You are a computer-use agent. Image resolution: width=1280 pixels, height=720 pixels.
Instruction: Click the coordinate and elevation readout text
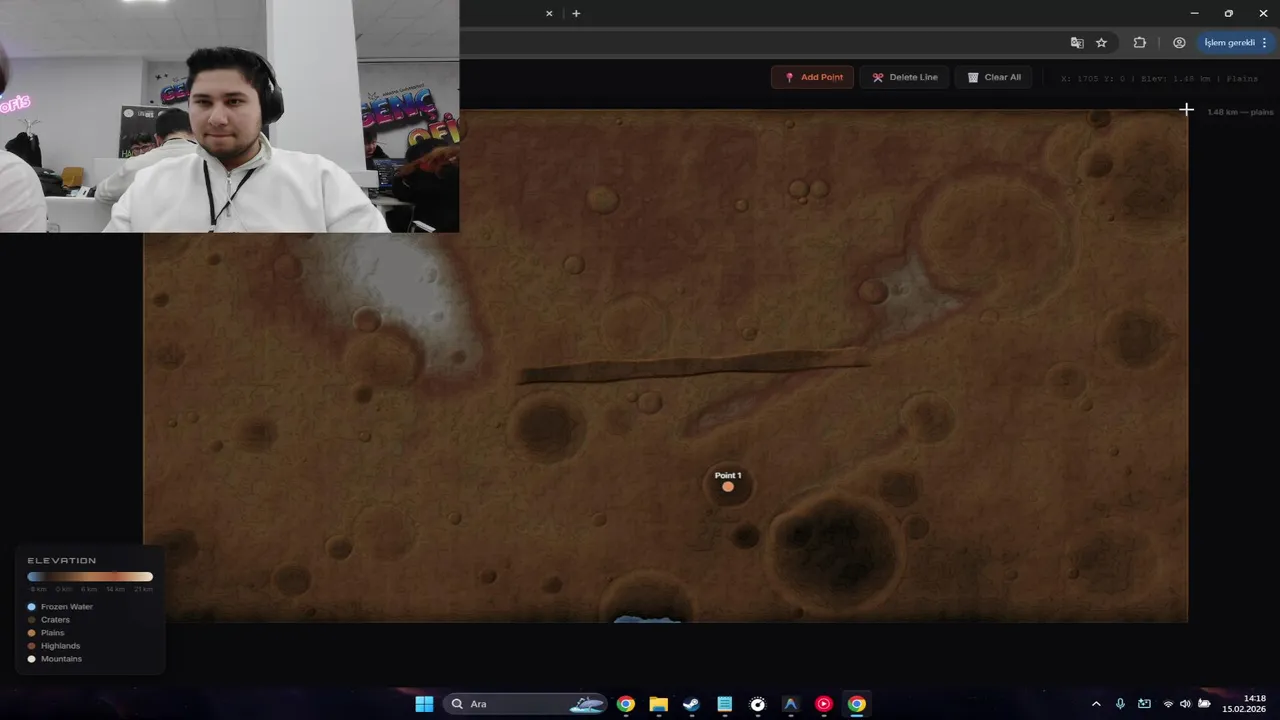click(1160, 78)
